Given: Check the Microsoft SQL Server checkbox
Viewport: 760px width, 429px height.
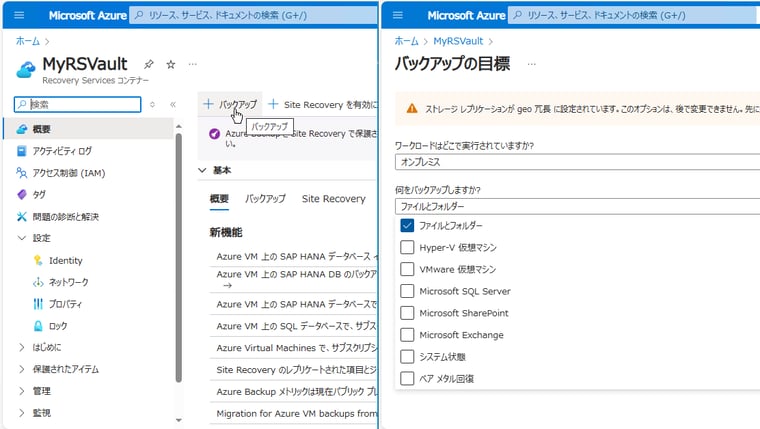Looking at the screenshot, I should (407, 291).
